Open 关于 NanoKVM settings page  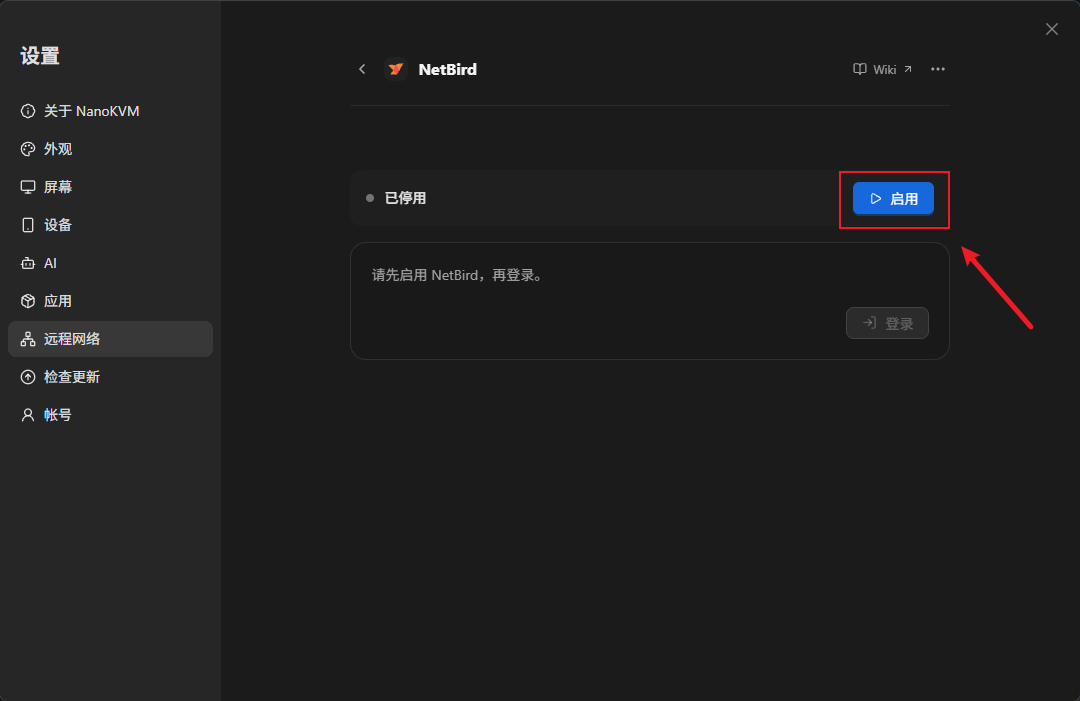(x=110, y=111)
